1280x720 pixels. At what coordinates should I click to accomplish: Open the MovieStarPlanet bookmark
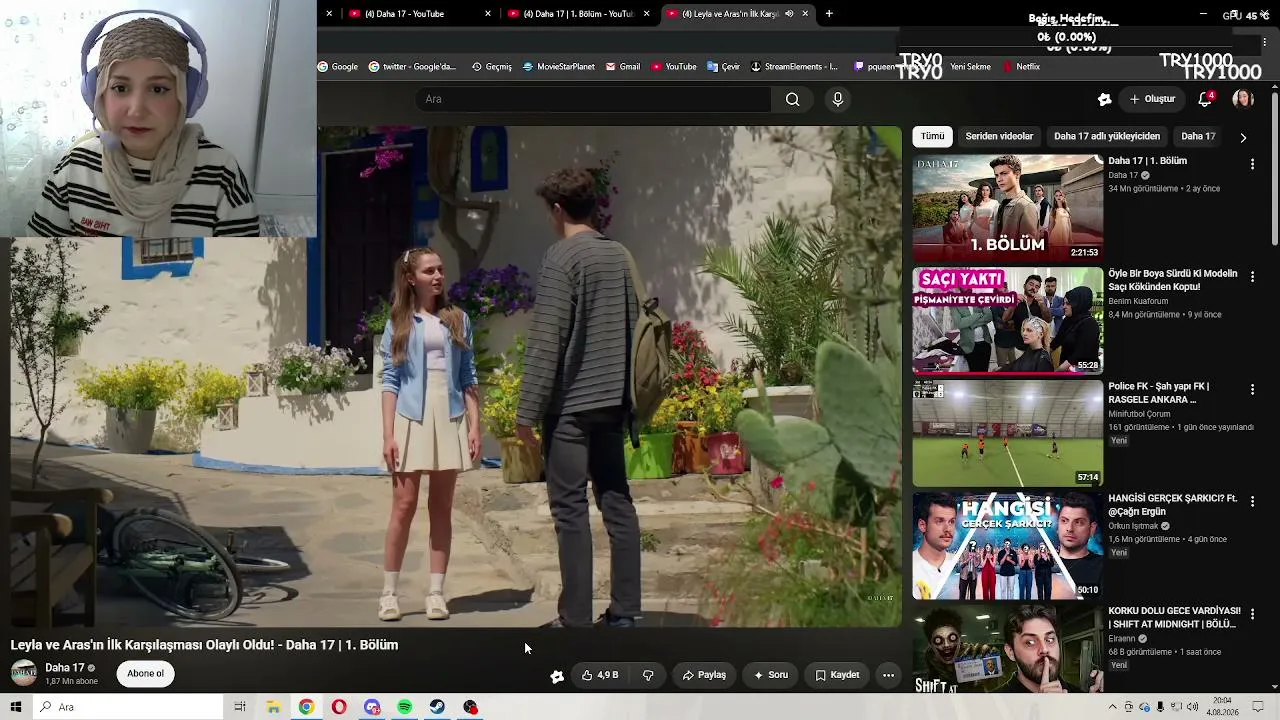pyautogui.click(x=559, y=67)
